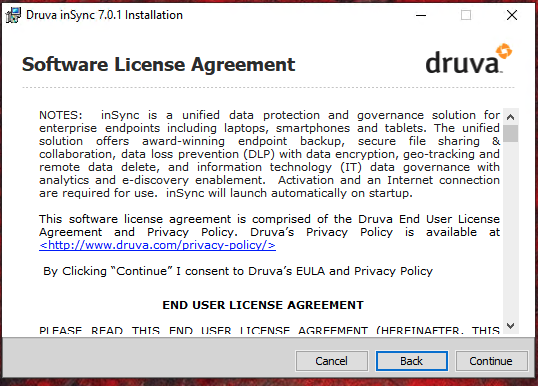This screenshot has height=386, width=538.
Task: Click the scrollbar up arrow
Action: (x=511, y=117)
